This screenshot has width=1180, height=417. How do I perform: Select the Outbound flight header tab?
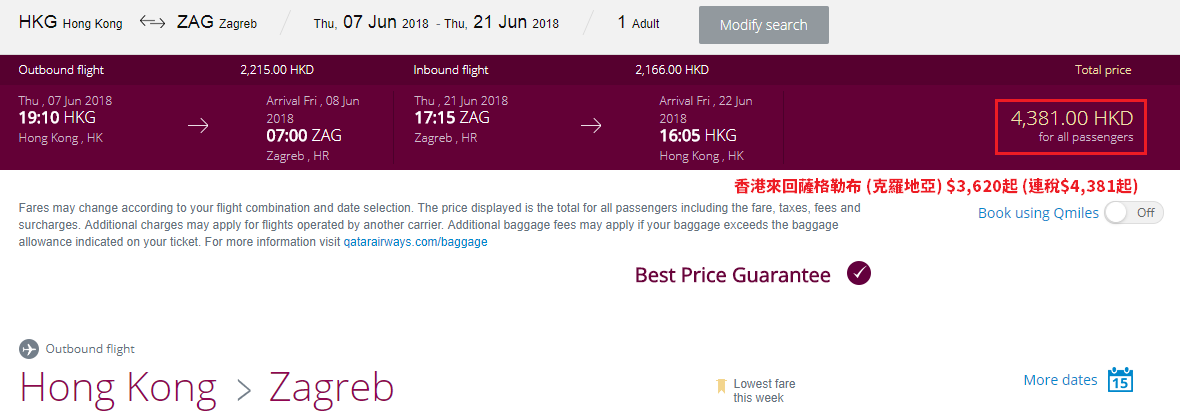point(61,70)
